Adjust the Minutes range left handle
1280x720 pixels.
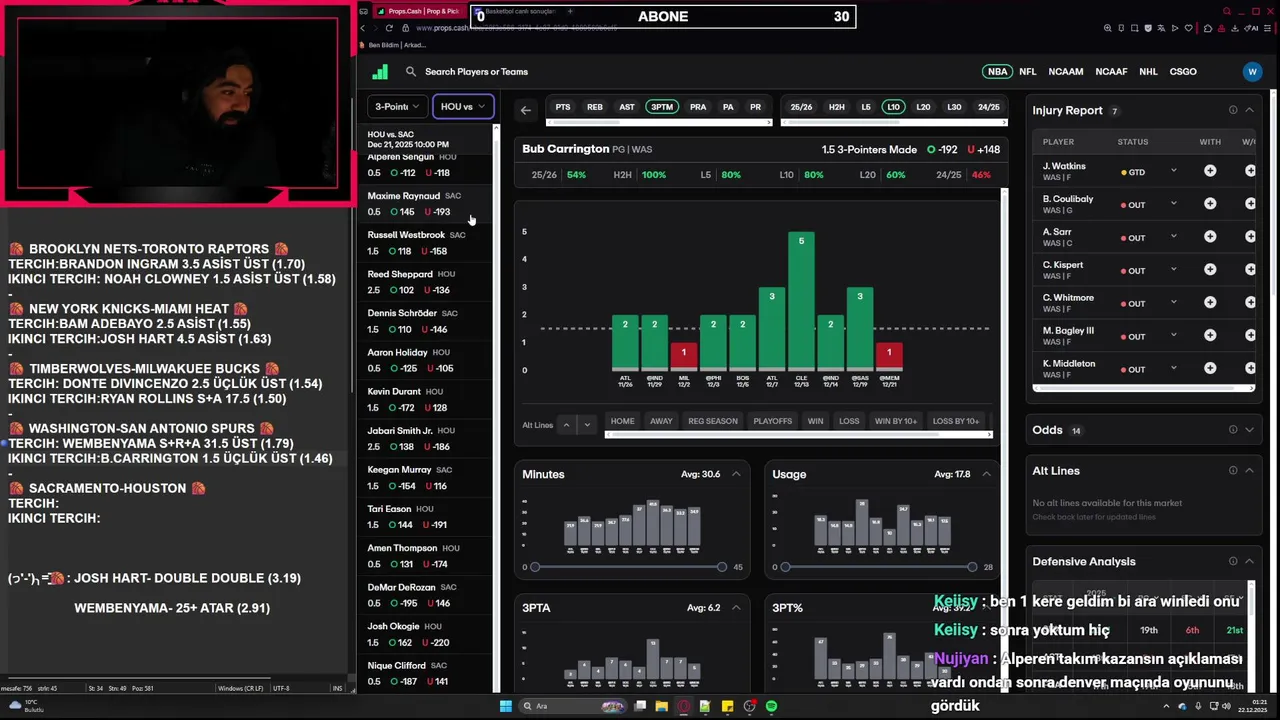[x=535, y=567]
